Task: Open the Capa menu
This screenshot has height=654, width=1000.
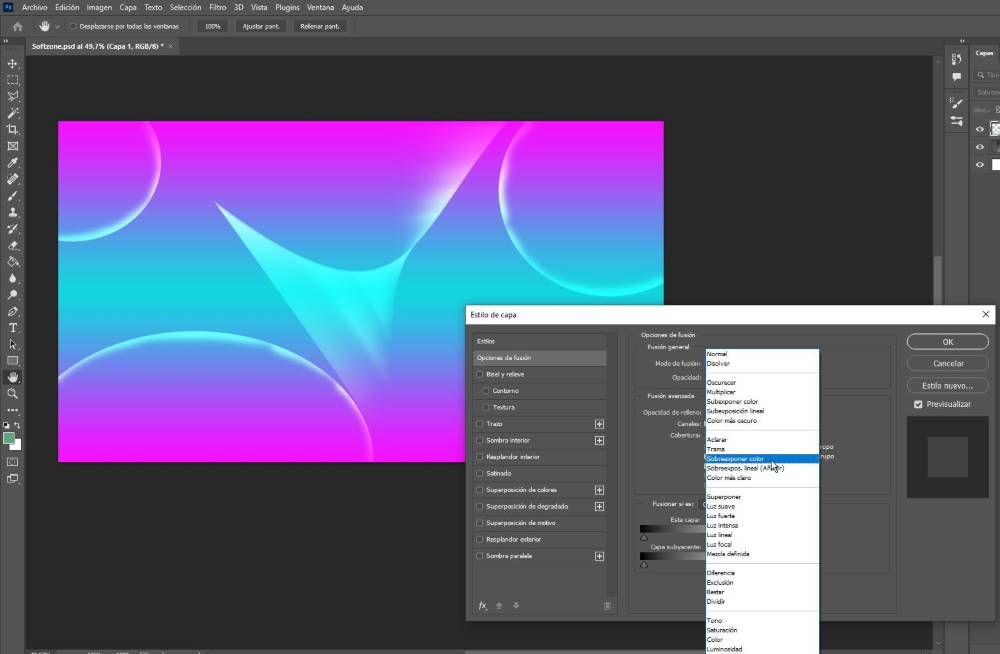Action: 128,8
